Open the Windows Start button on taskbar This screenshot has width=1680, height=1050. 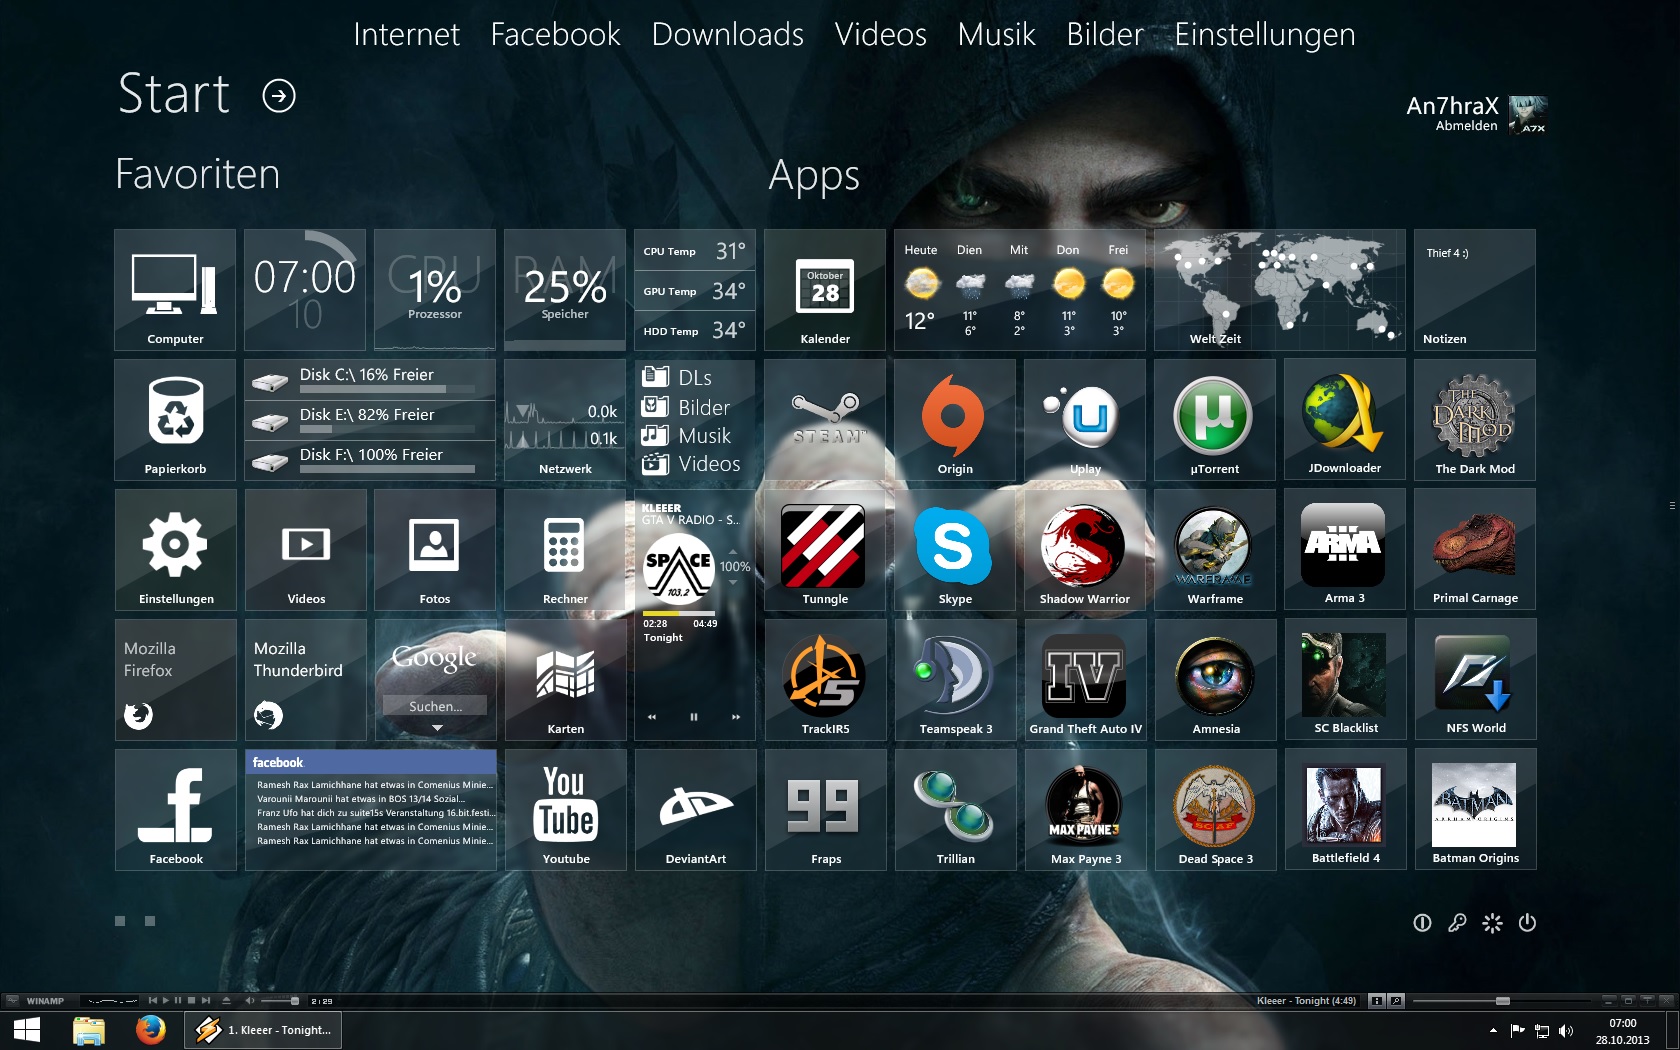click(x=27, y=1030)
